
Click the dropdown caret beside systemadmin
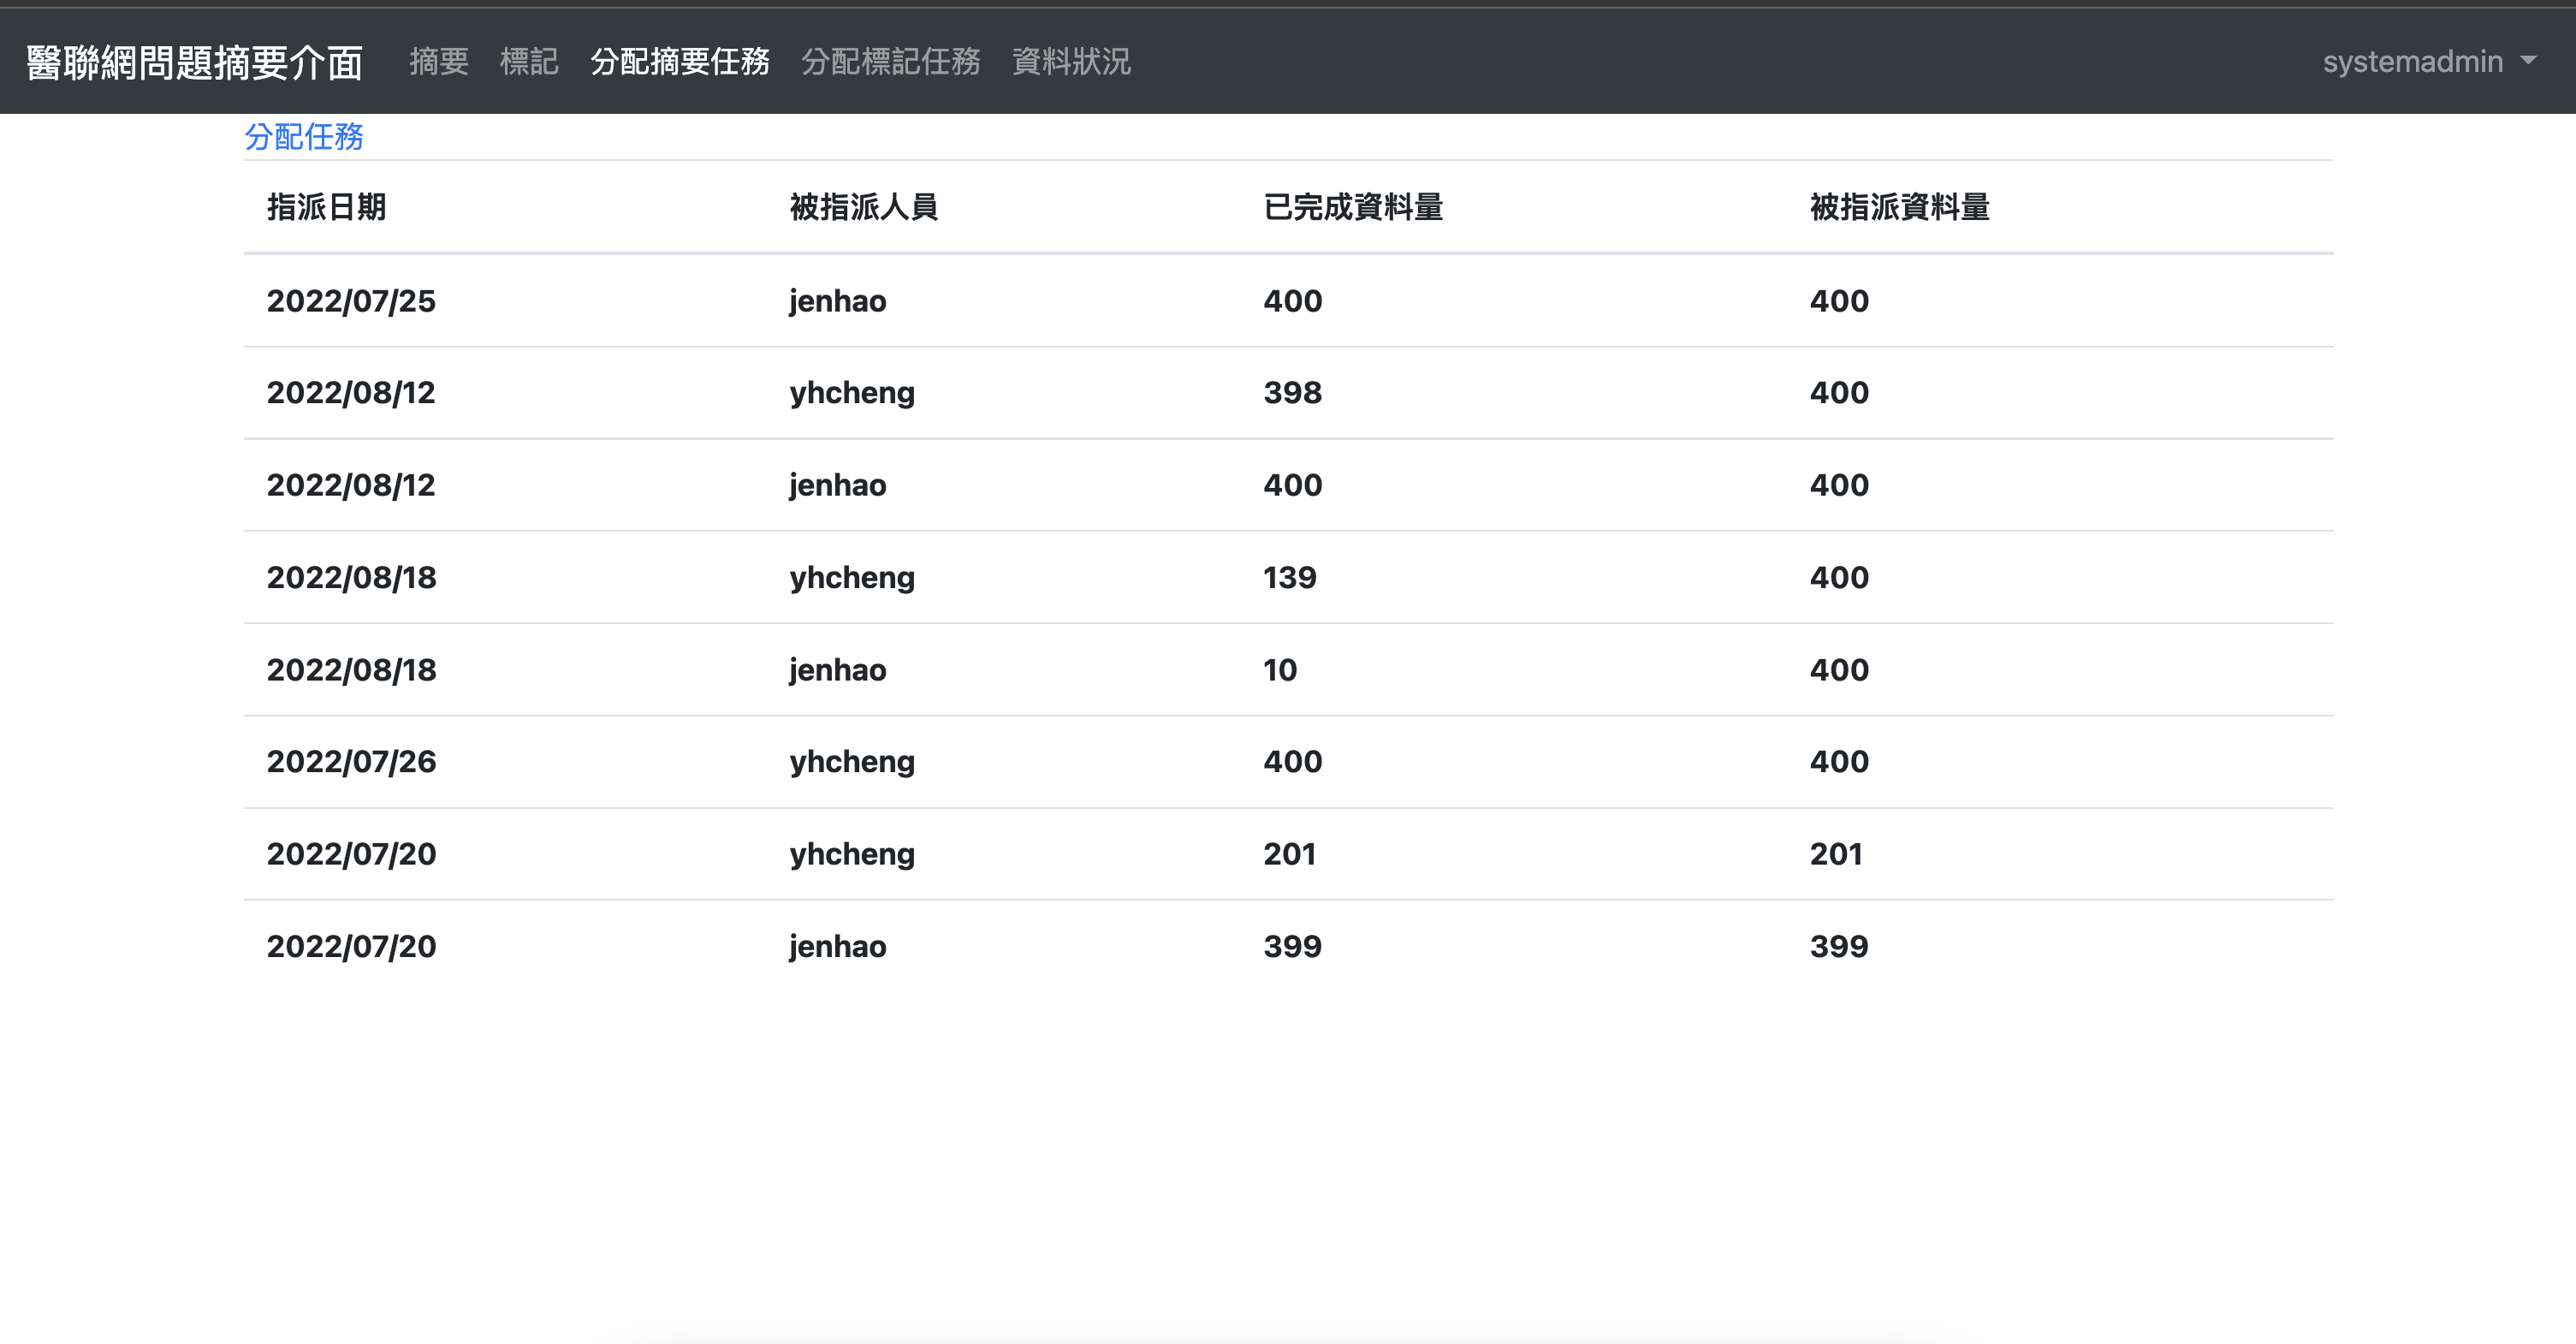click(2529, 61)
